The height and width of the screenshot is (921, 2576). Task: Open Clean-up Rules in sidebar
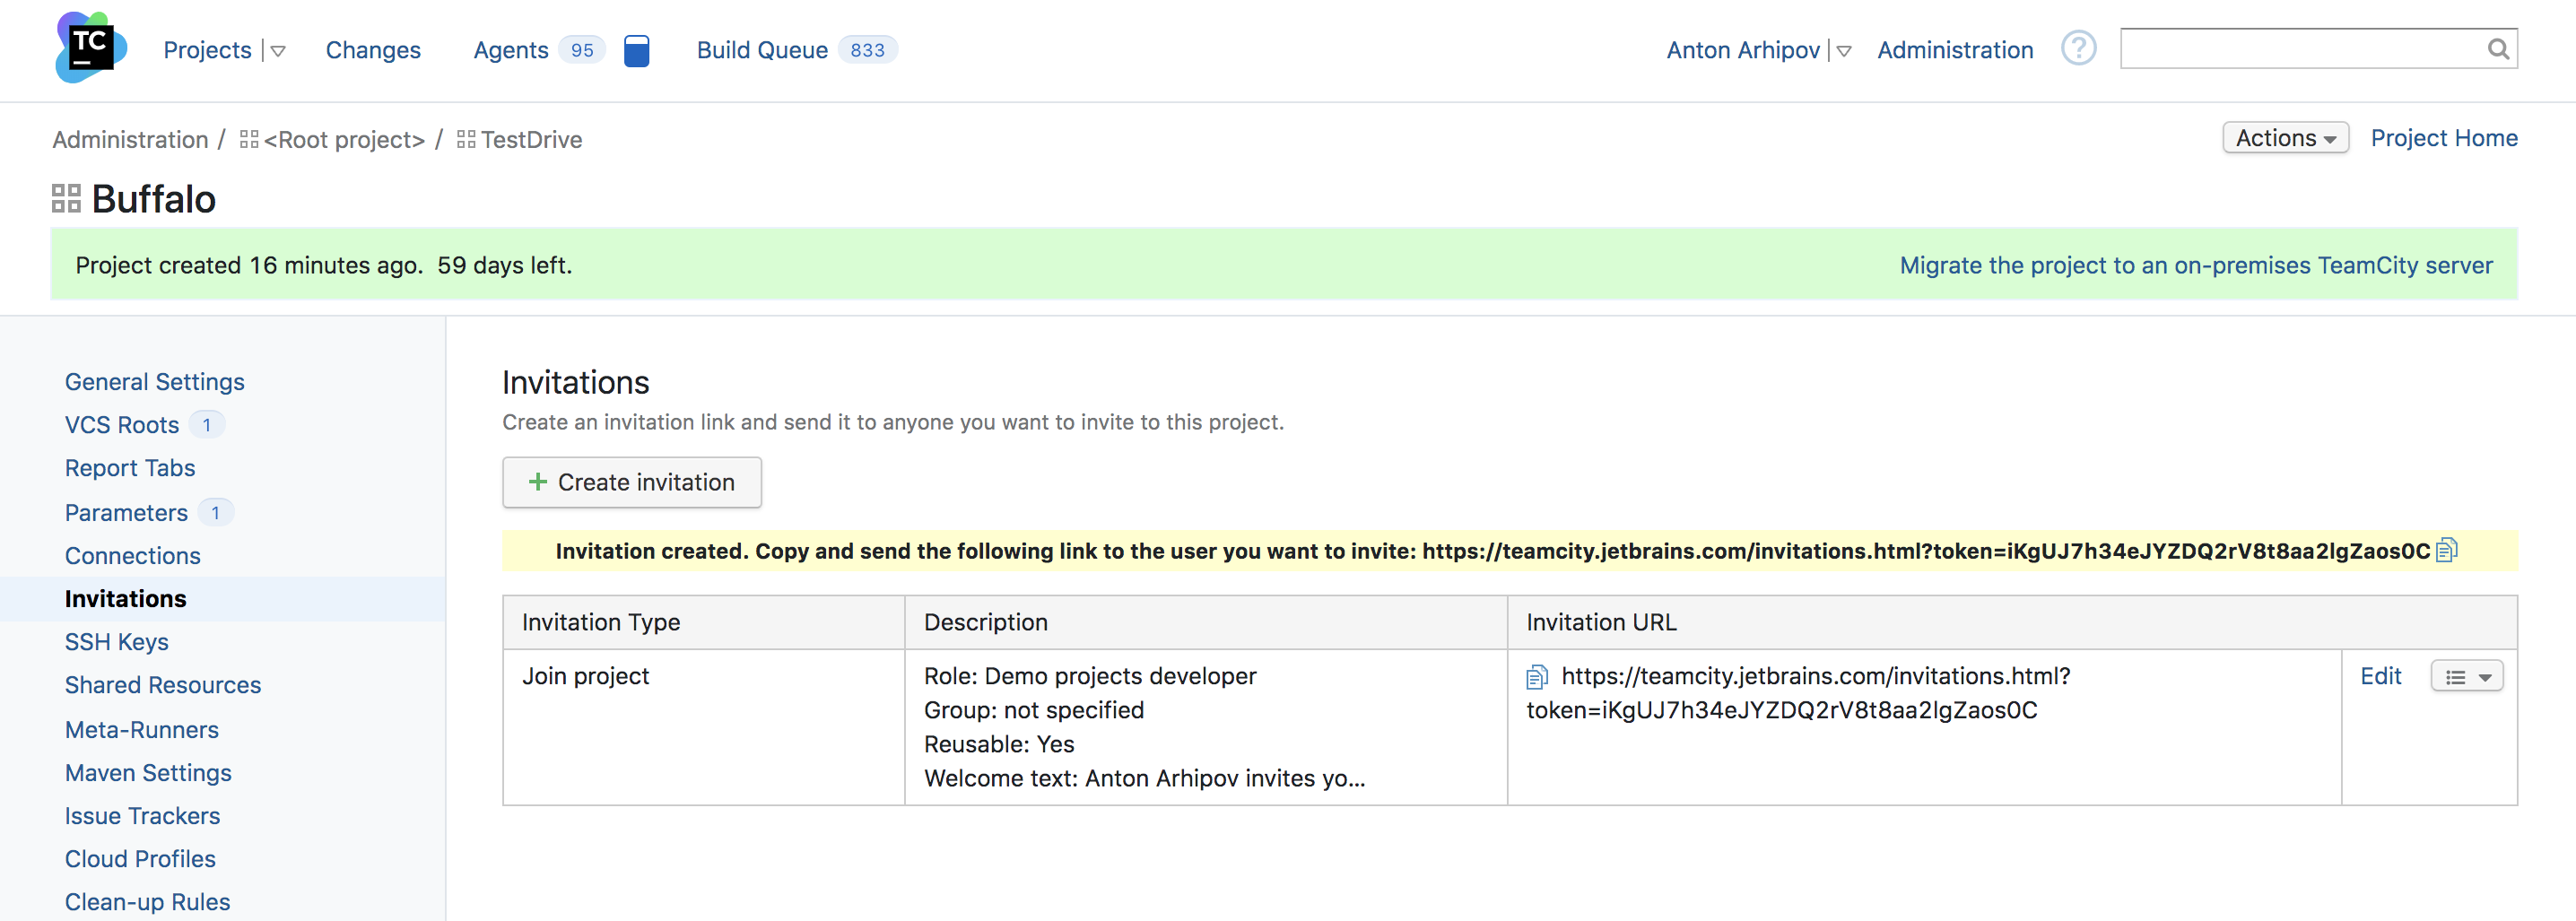(x=147, y=902)
